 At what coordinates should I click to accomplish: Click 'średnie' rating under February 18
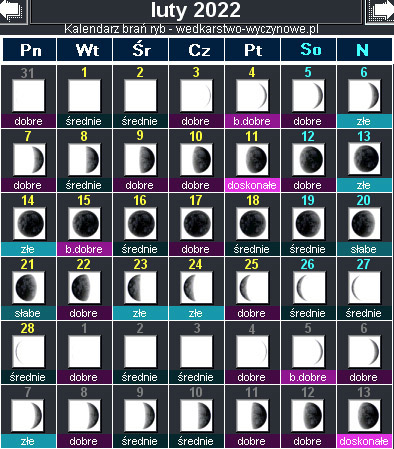click(x=252, y=249)
